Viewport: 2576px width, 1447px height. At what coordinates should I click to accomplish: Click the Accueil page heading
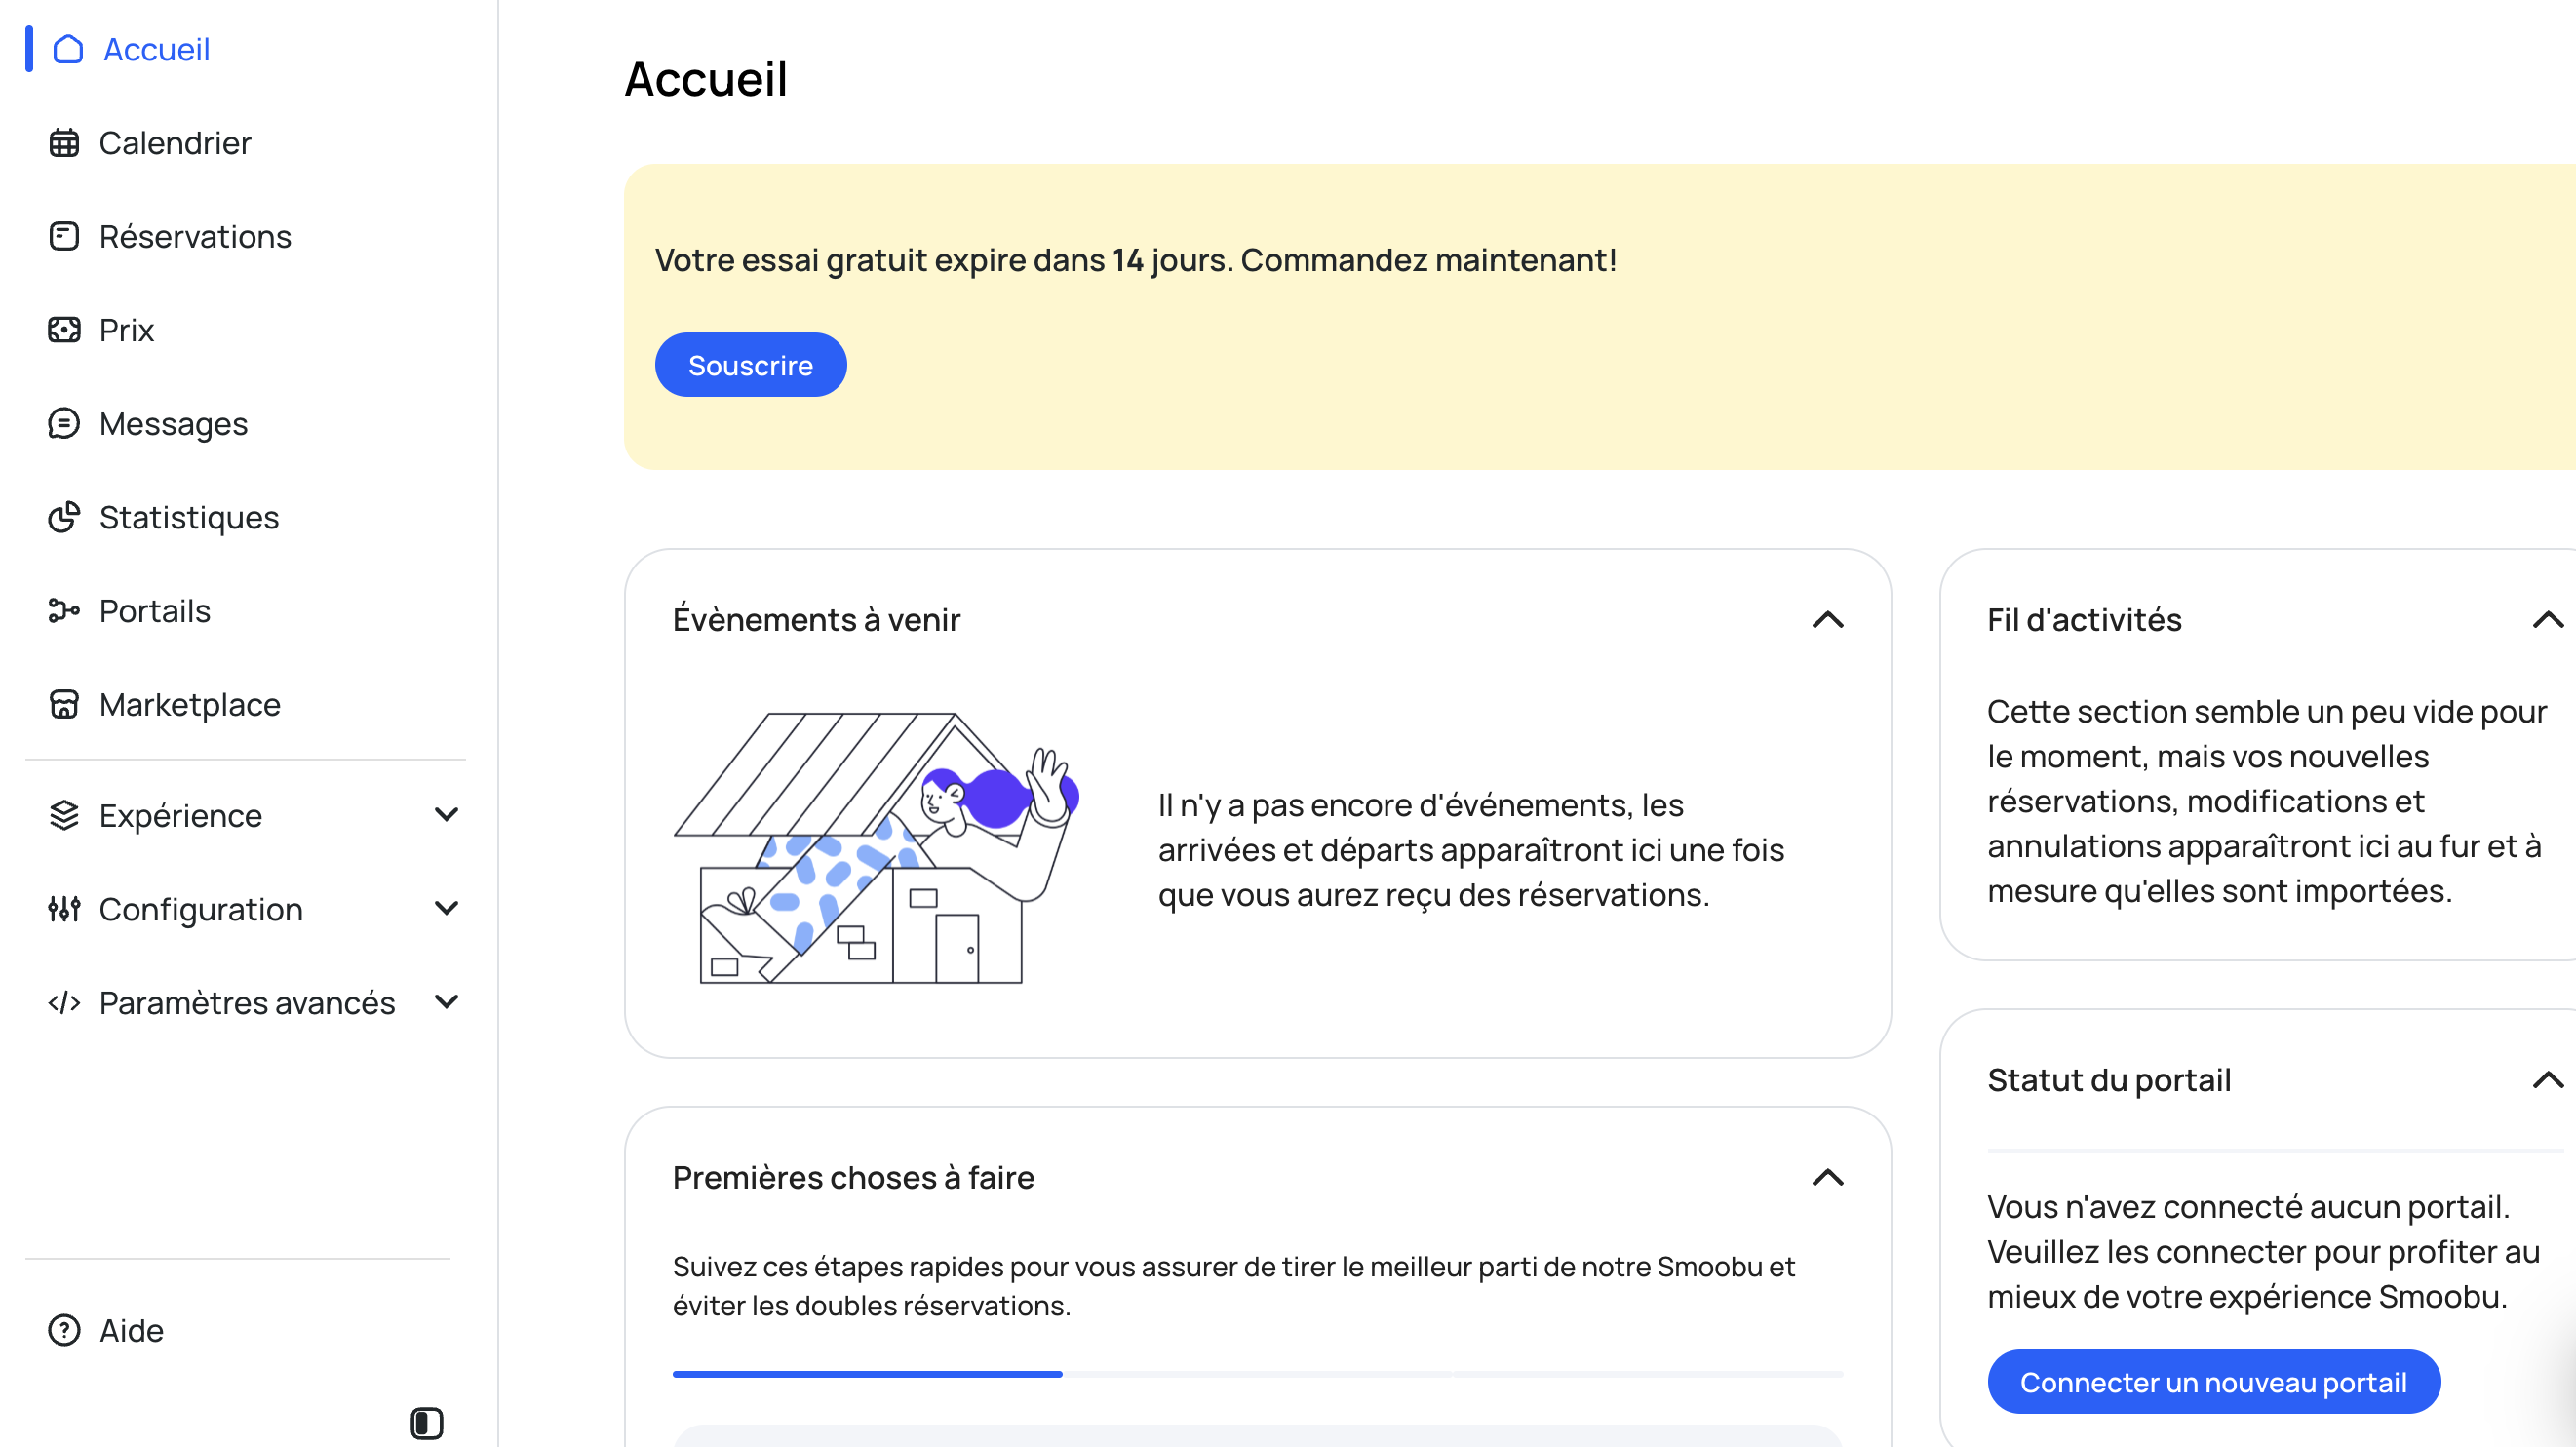pyautogui.click(x=706, y=79)
